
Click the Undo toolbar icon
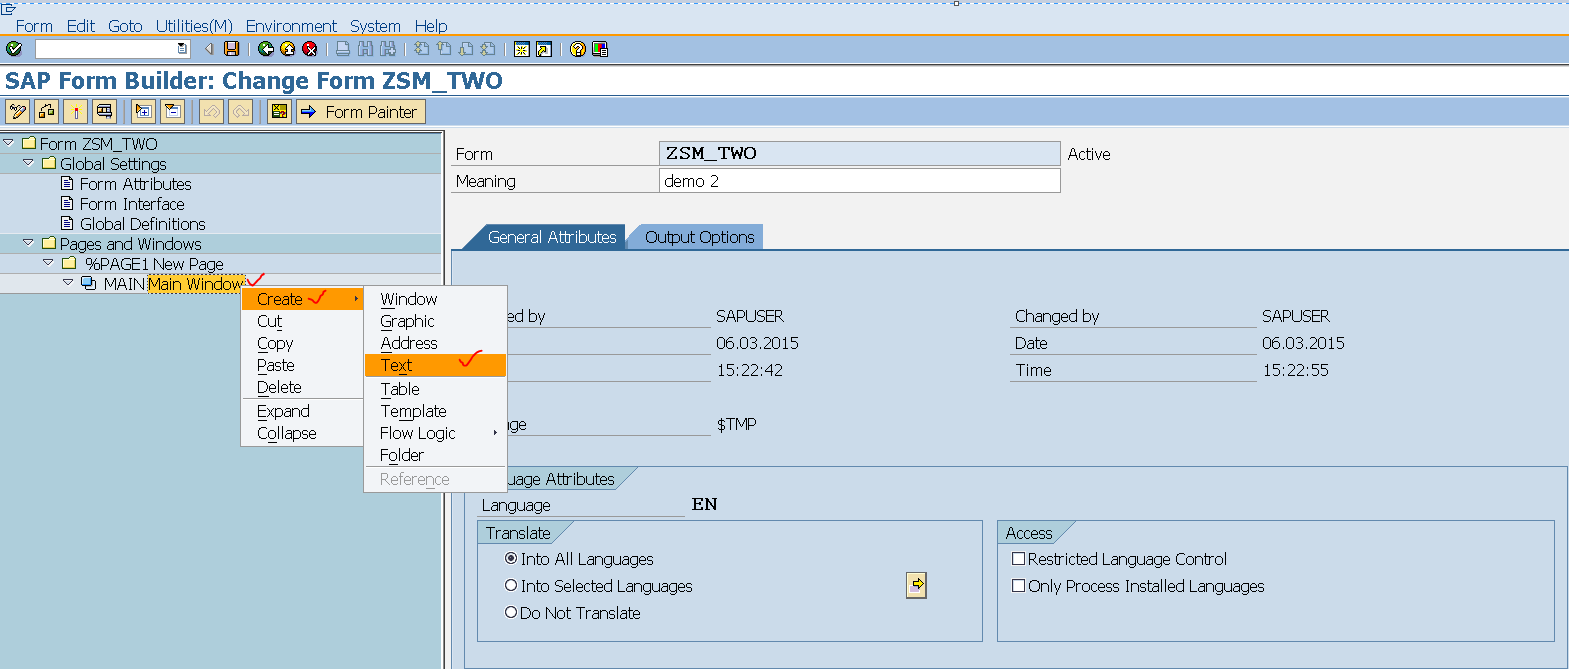(x=211, y=111)
